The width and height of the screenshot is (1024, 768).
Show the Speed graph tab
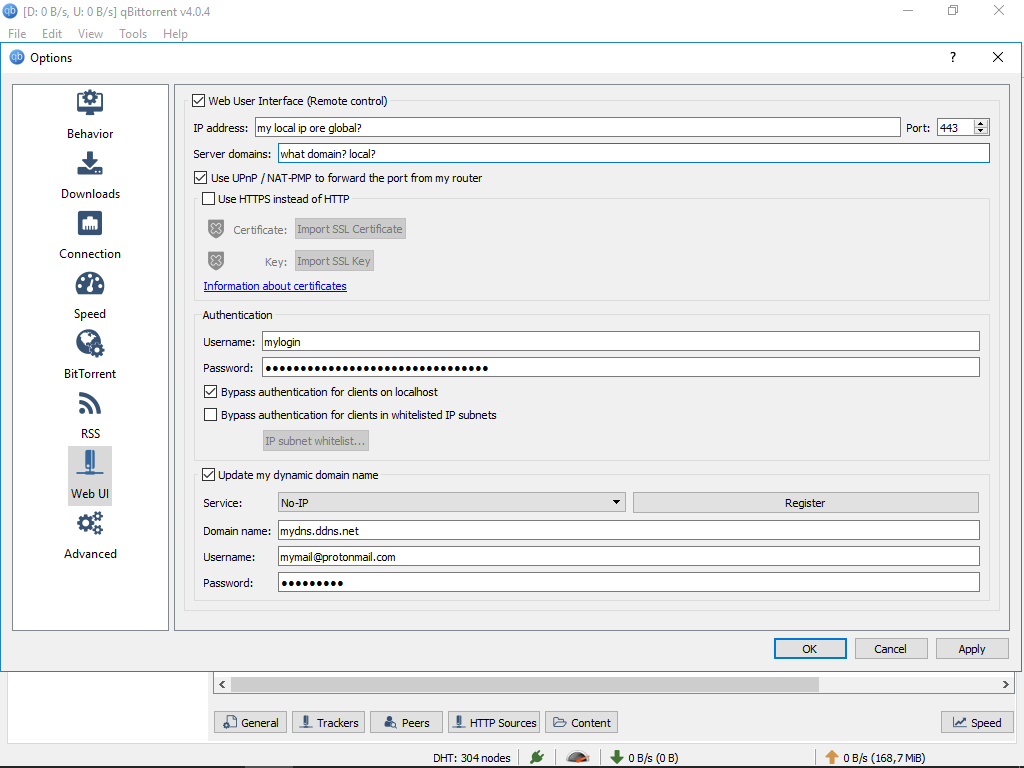coord(977,722)
